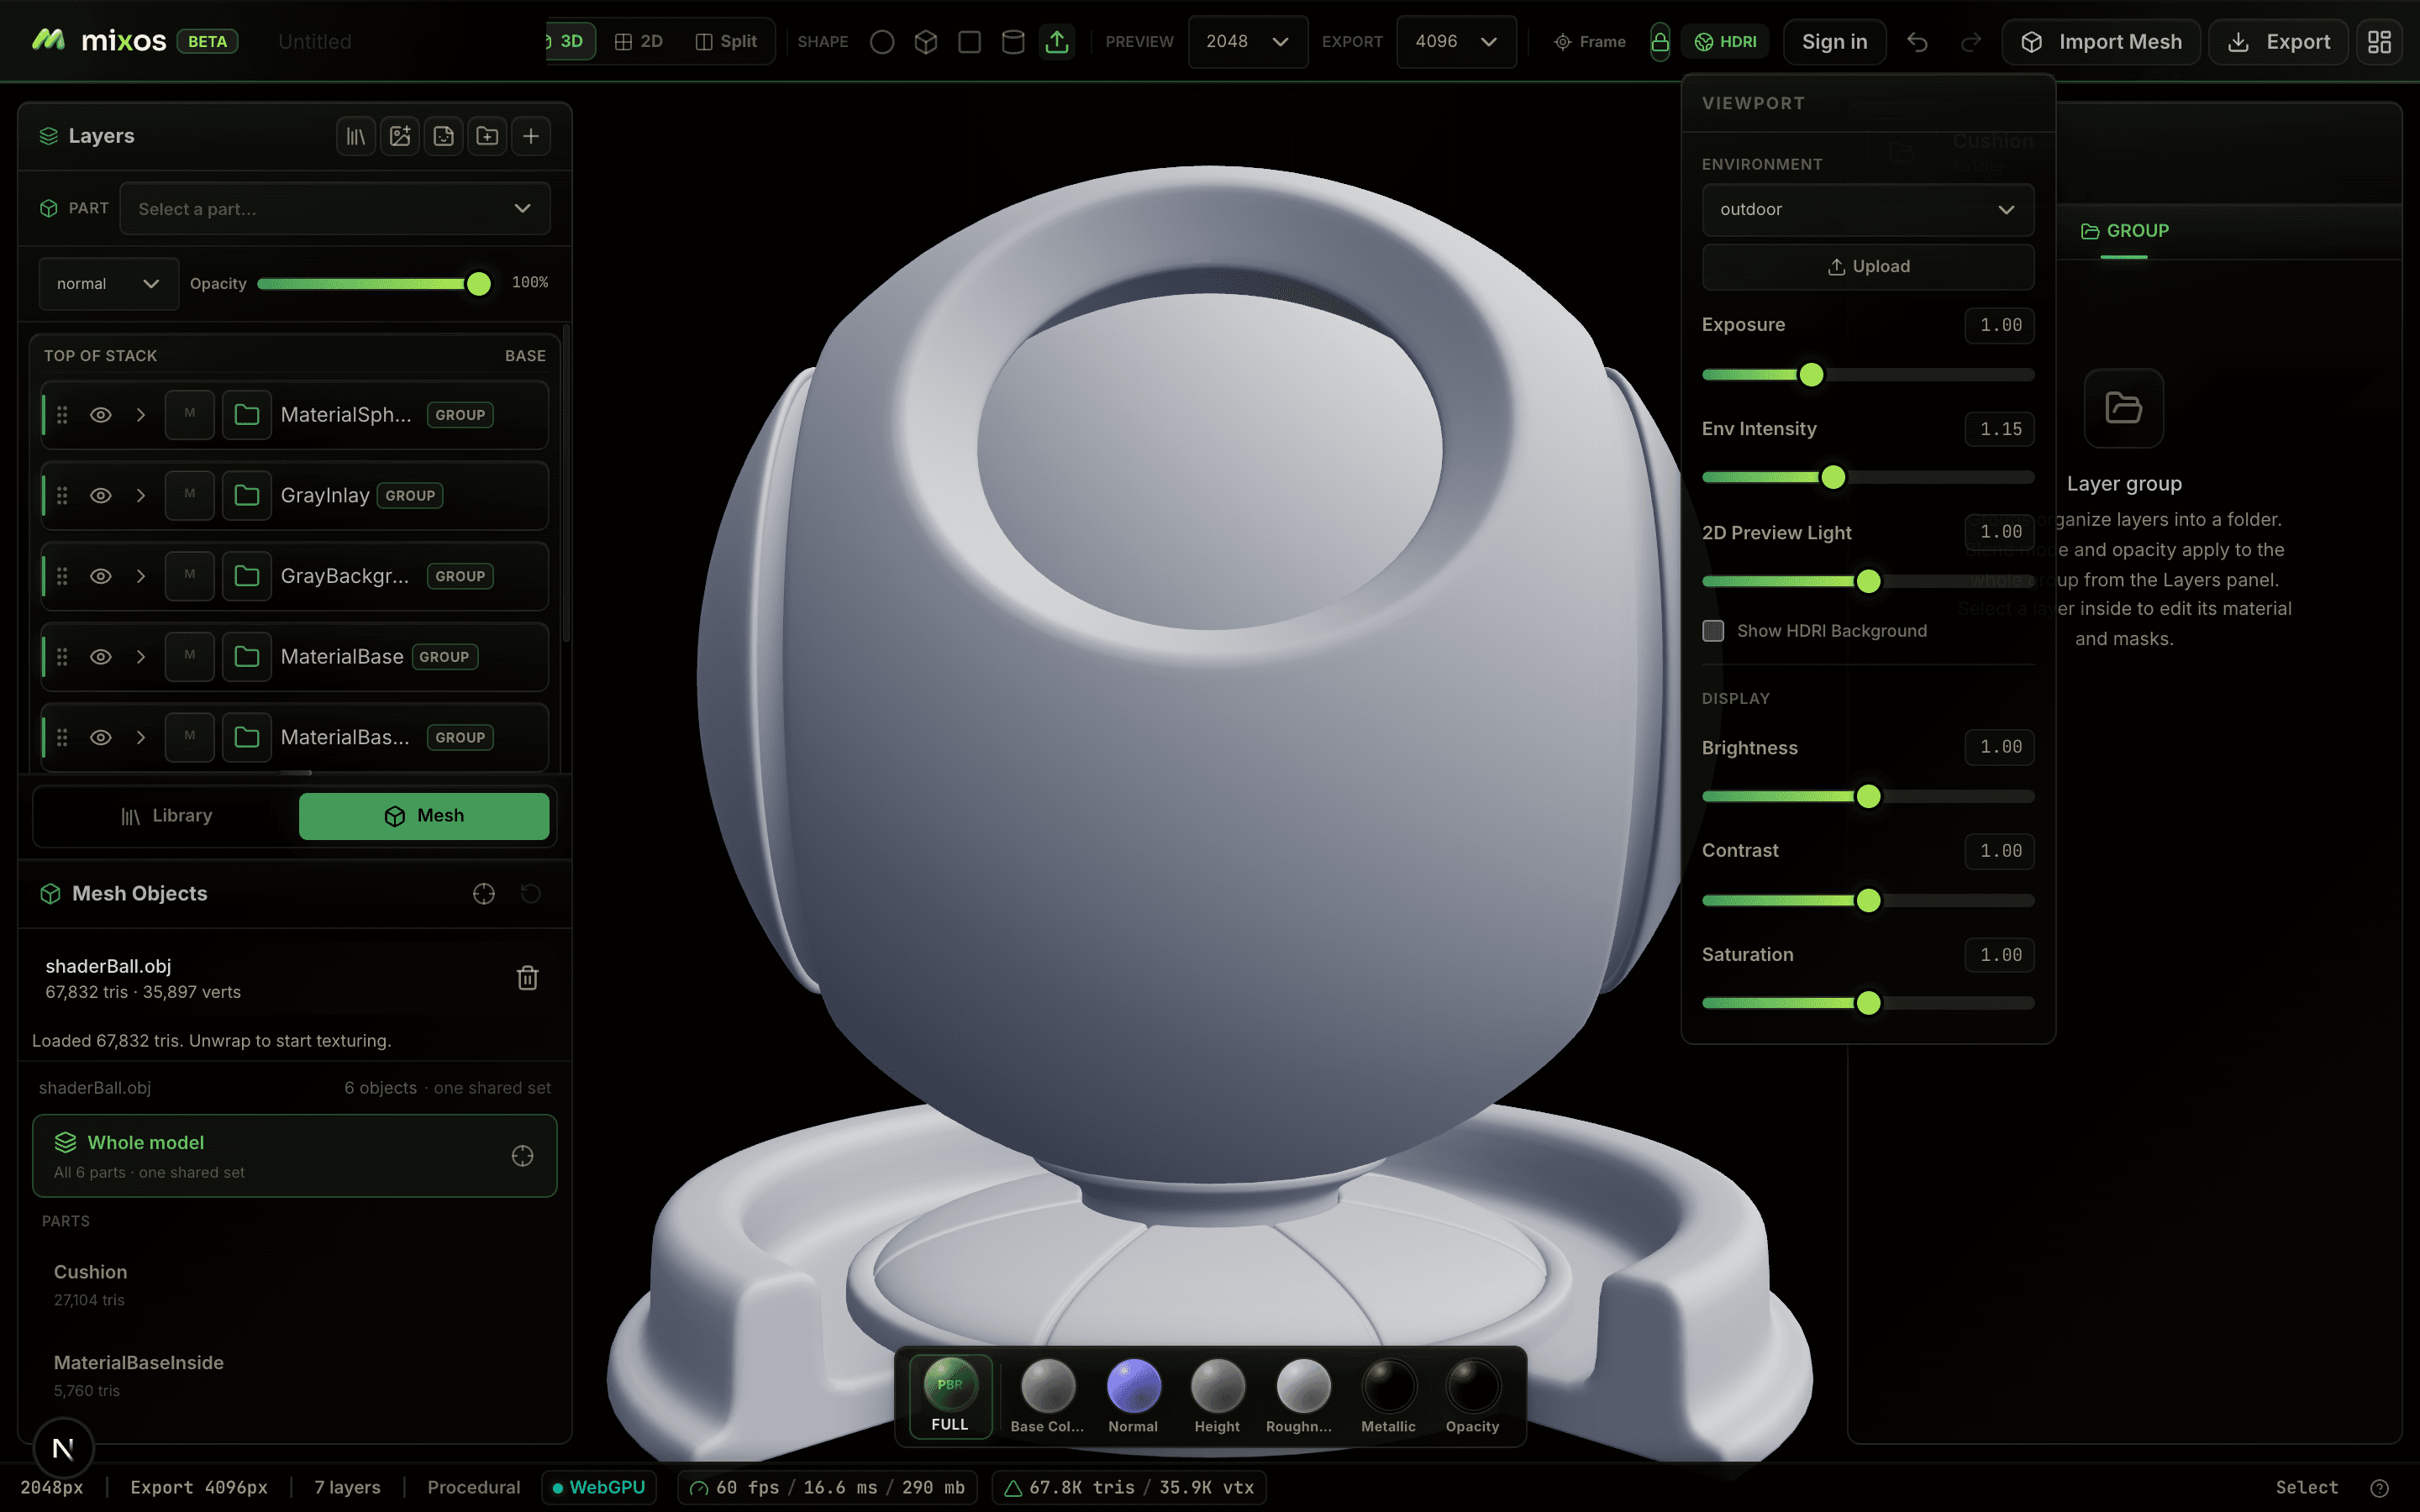
Task: Open the Preview 2048 resolution dropdown
Action: point(1247,42)
